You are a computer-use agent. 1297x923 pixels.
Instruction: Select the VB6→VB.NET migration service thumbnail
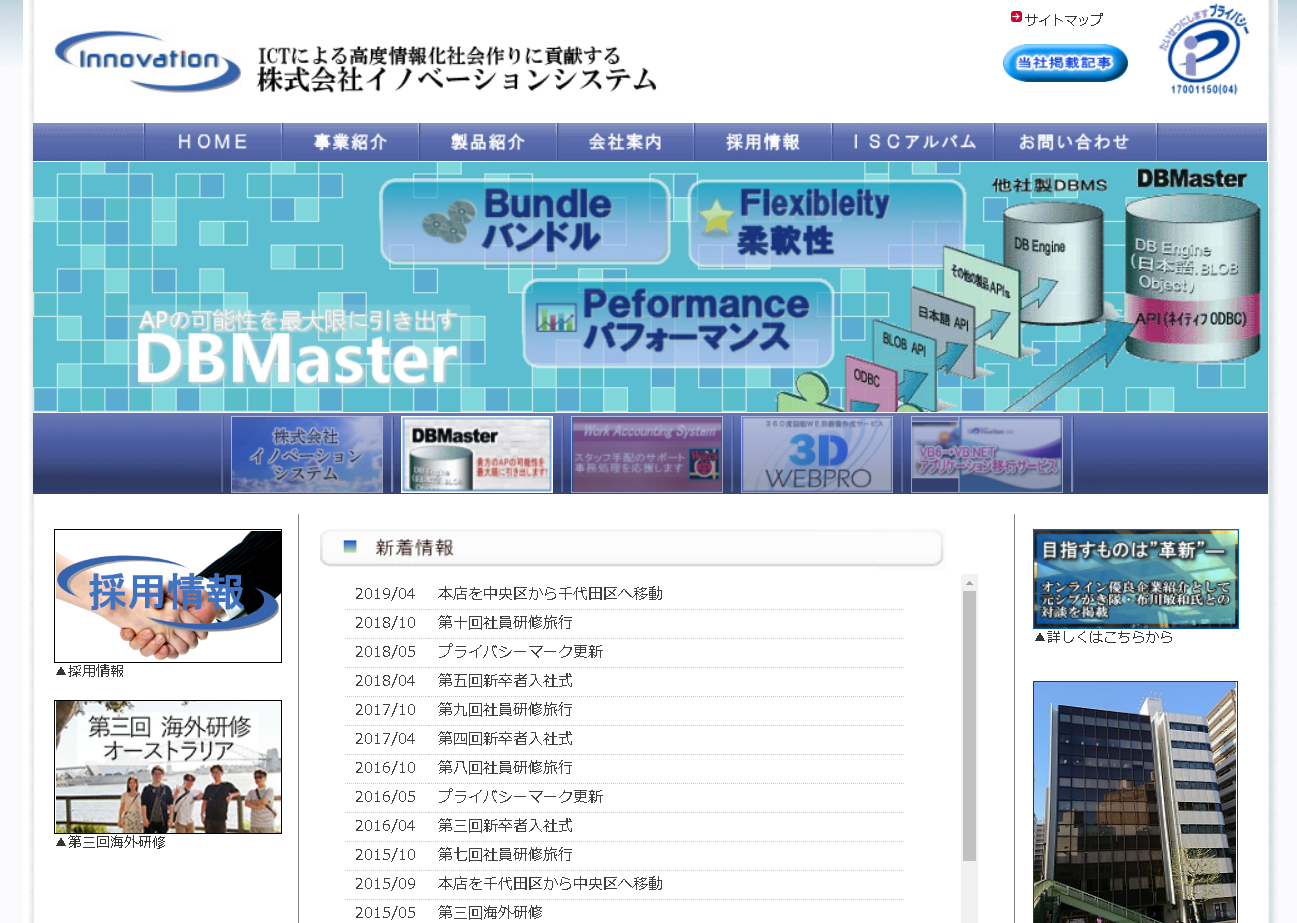click(987, 454)
